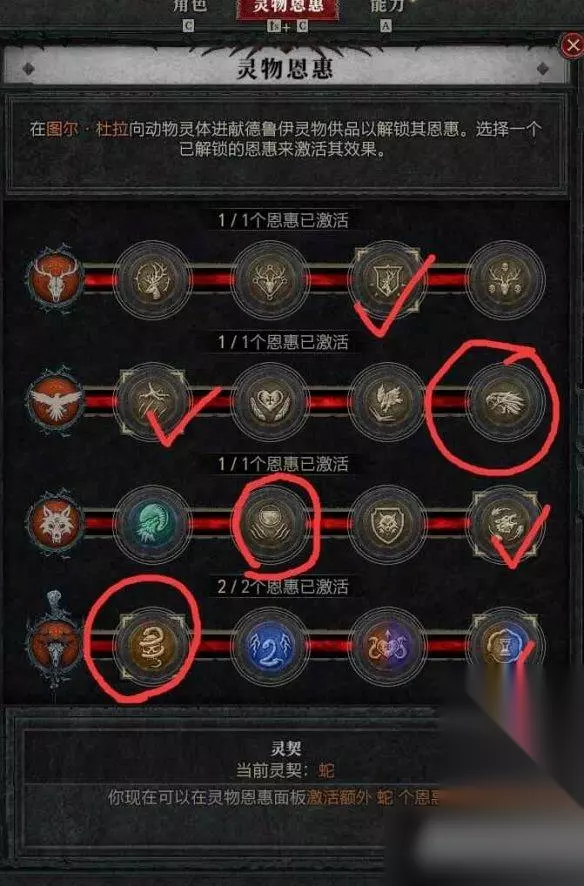This screenshot has width=584, height=886.
Task: Activate the green Wolf boon icon
Action: (x=153, y=524)
